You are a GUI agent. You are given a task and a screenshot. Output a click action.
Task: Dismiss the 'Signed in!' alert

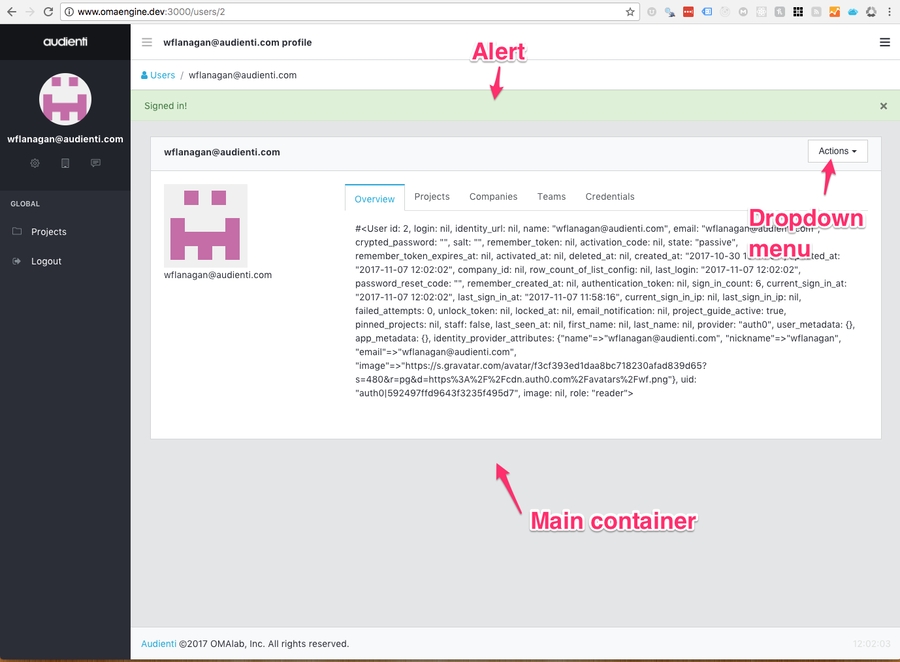pyautogui.click(x=883, y=106)
